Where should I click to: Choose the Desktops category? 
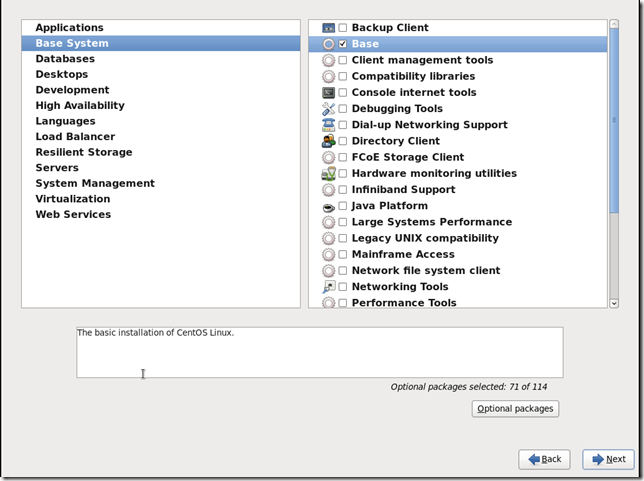161,74
